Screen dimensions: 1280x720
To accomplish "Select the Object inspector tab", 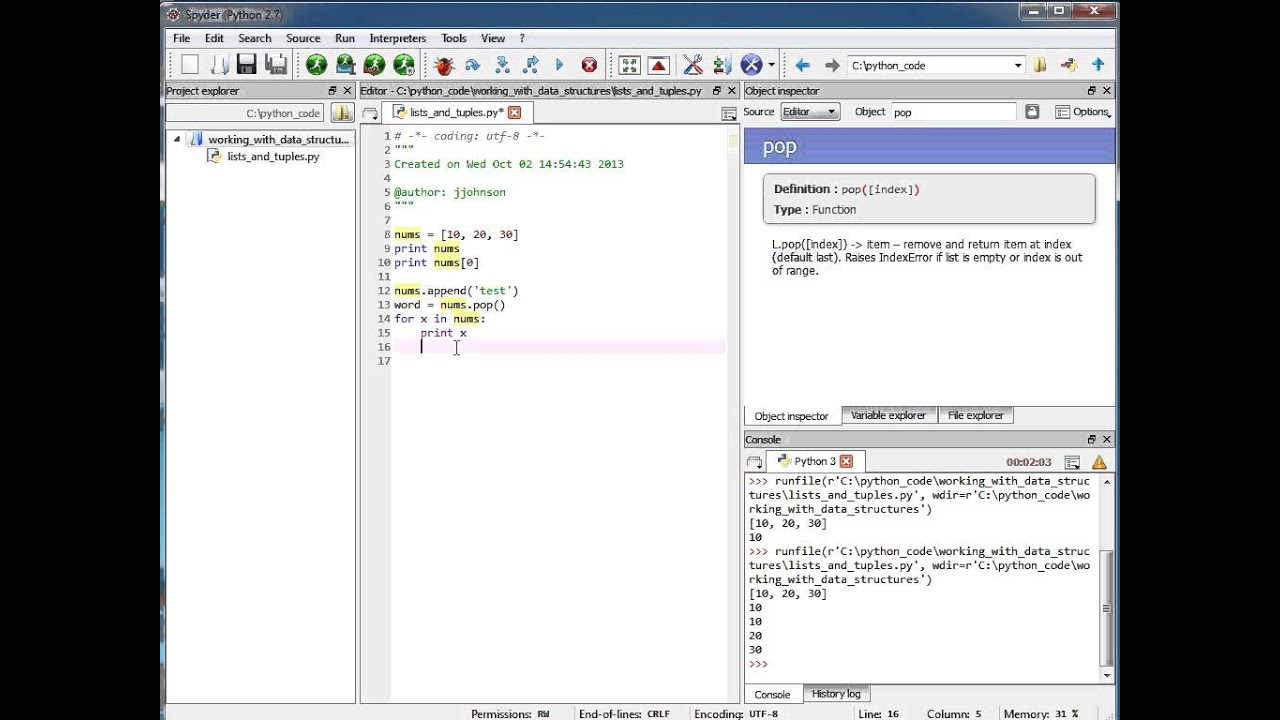I will tap(791, 416).
